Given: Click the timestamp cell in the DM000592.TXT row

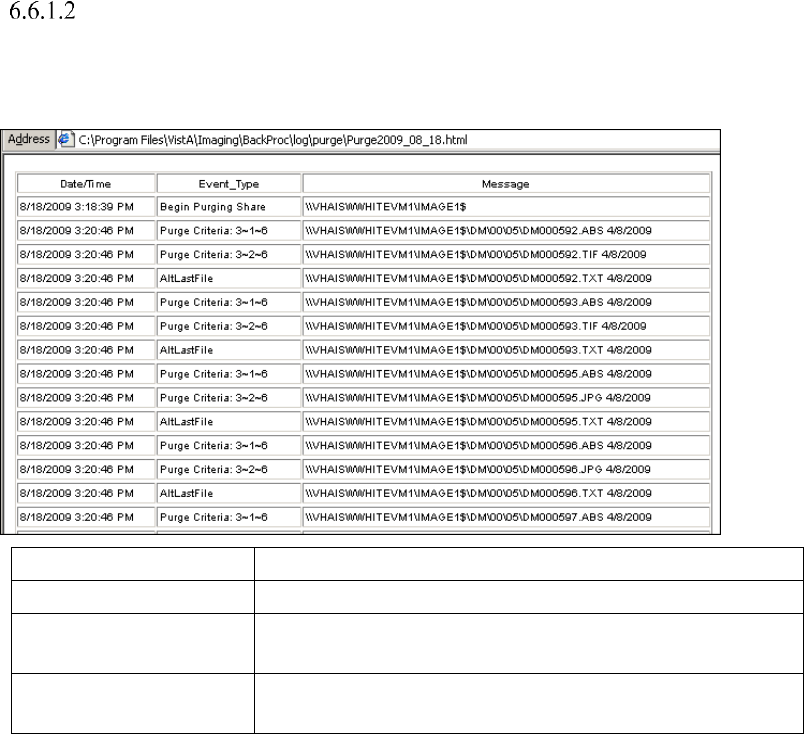Looking at the screenshot, I should (x=86, y=279).
